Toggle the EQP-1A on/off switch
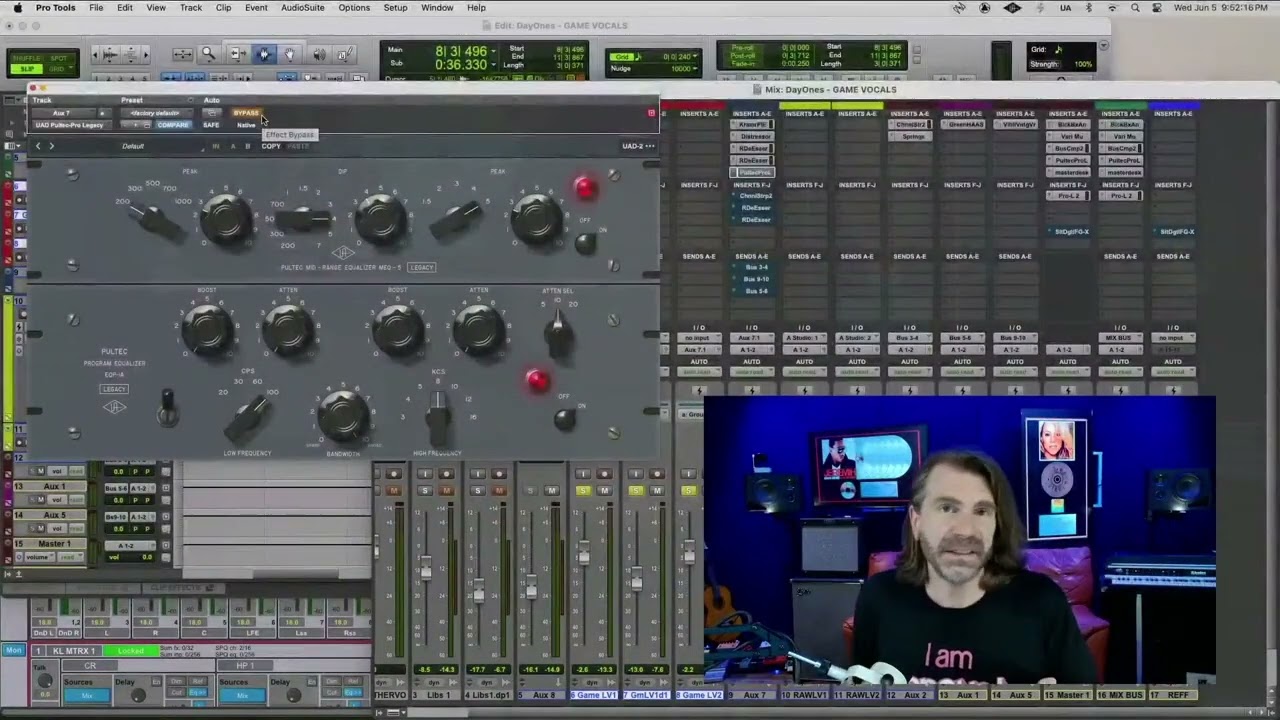Viewport: 1280px width, 720px height. [x=564, y=418]
